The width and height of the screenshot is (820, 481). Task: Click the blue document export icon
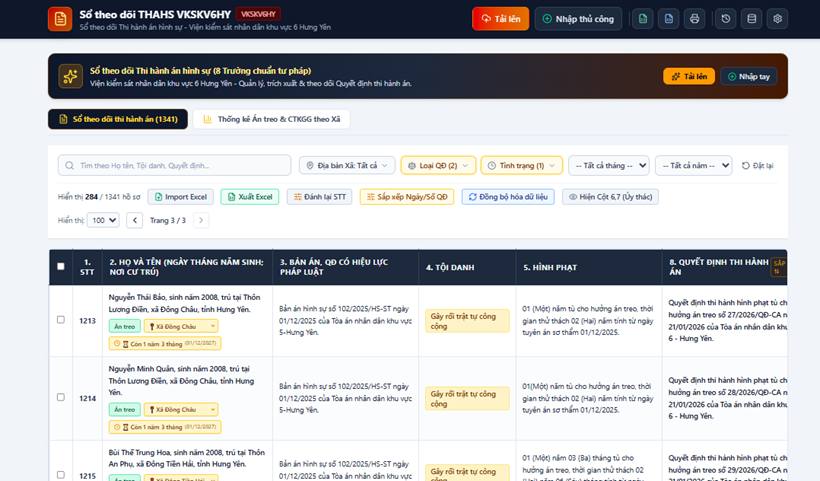(668, 19)
